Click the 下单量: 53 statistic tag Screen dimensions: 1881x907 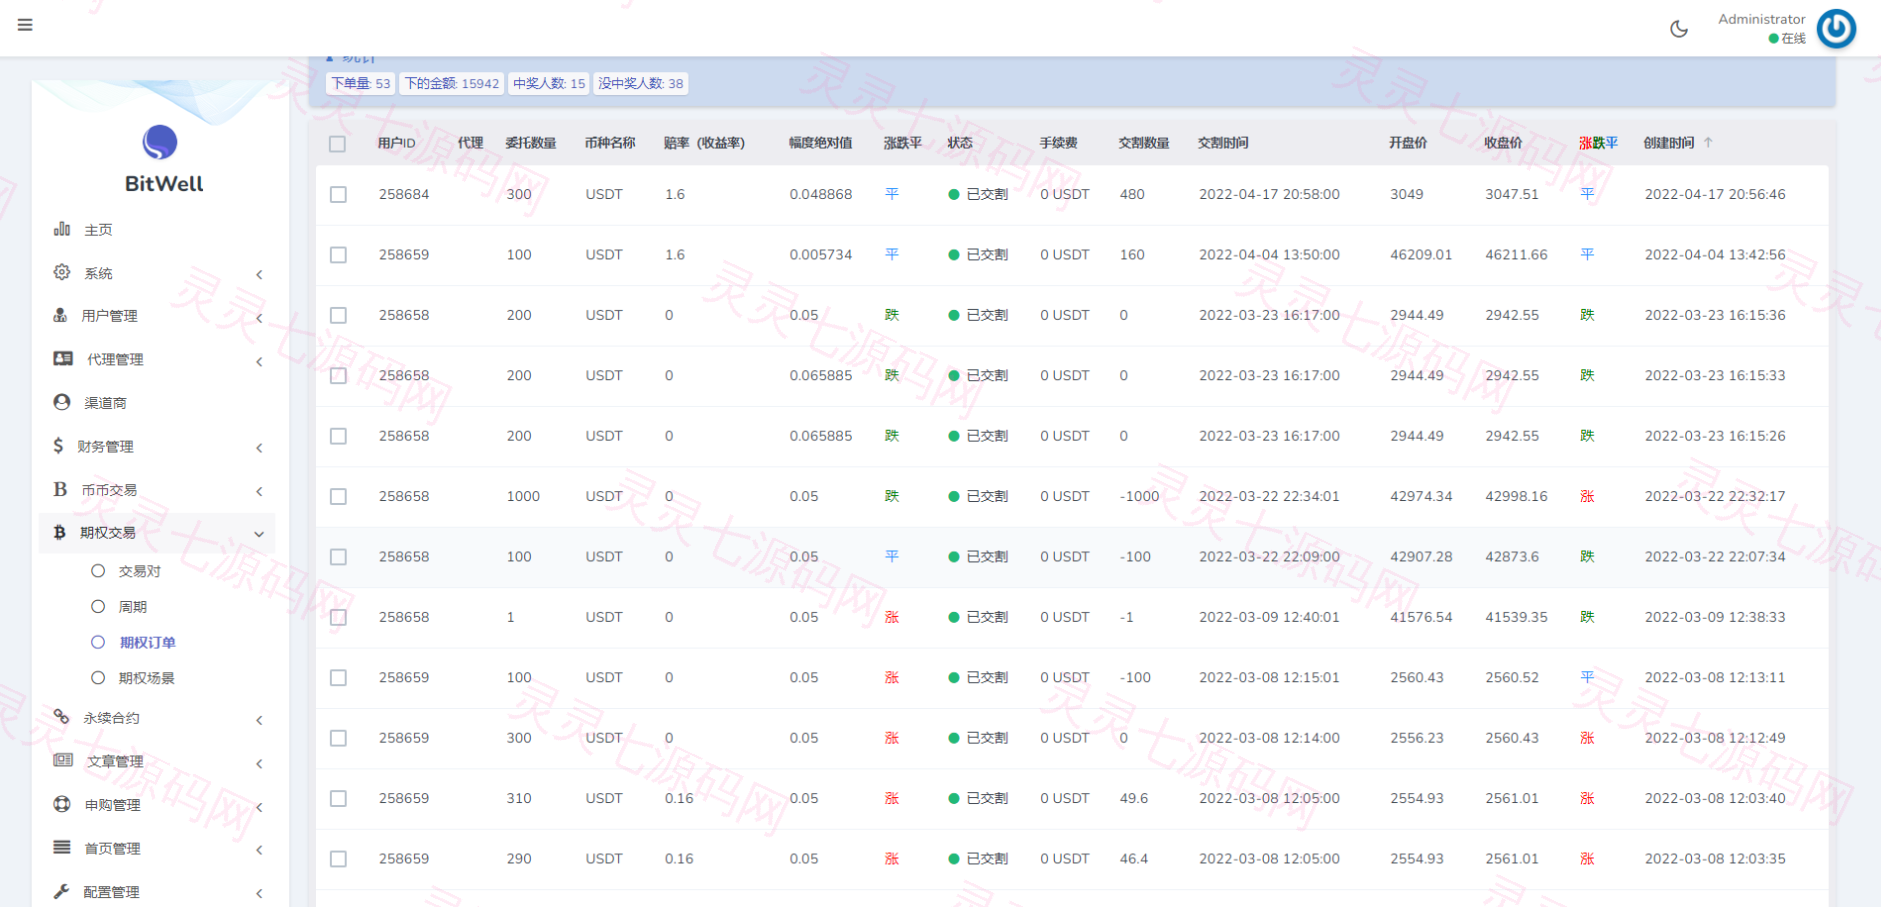[361, 83]
